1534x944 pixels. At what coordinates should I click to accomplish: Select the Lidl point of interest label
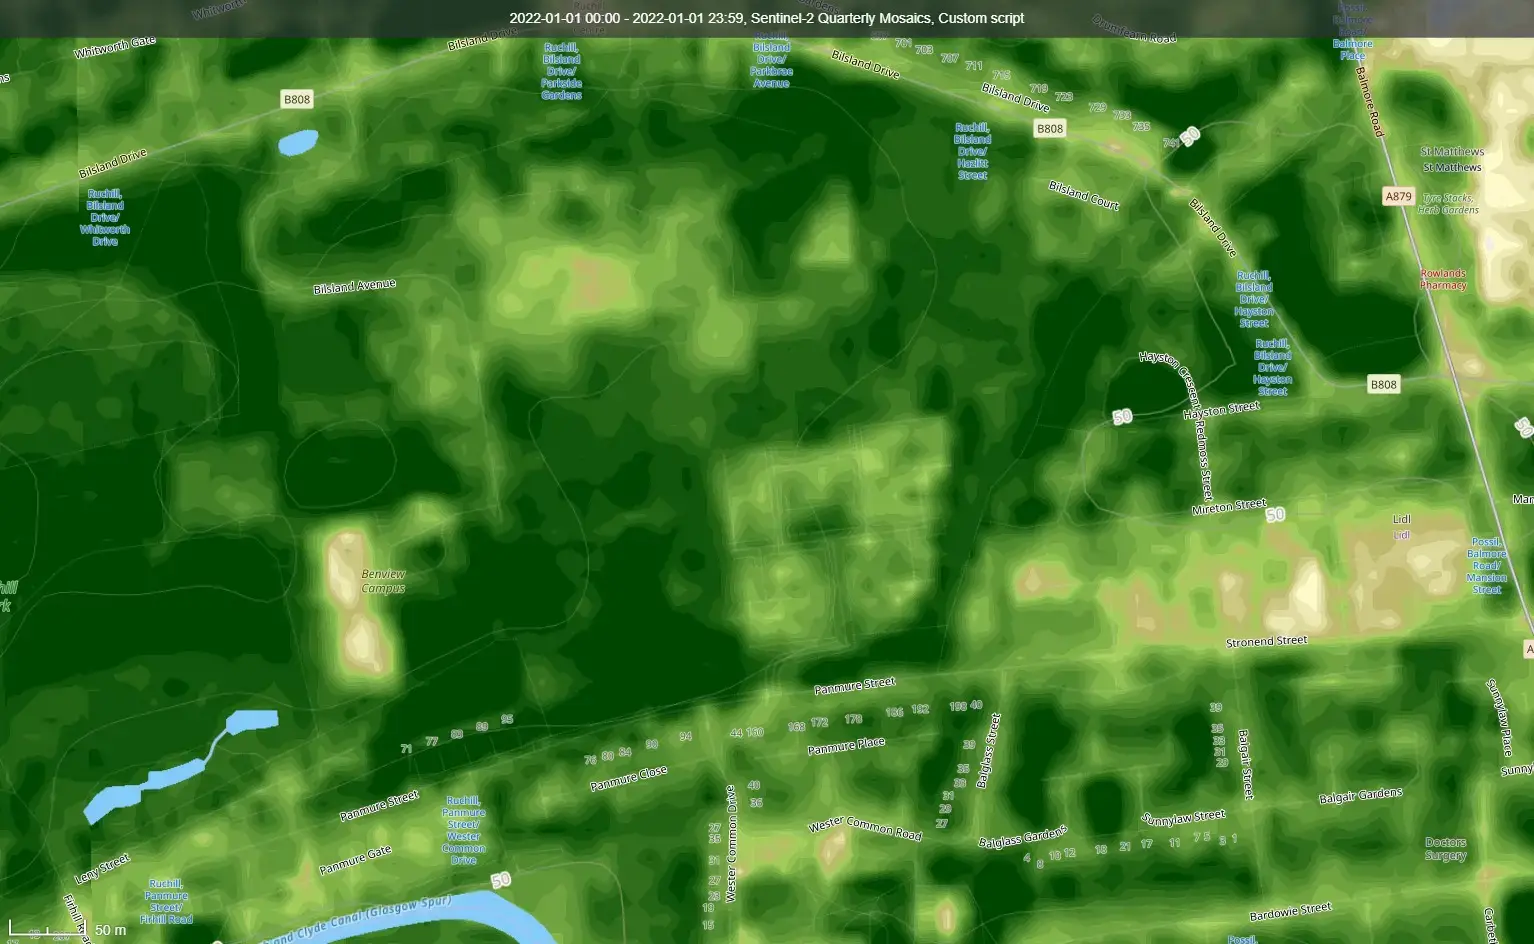point(1399,519)
